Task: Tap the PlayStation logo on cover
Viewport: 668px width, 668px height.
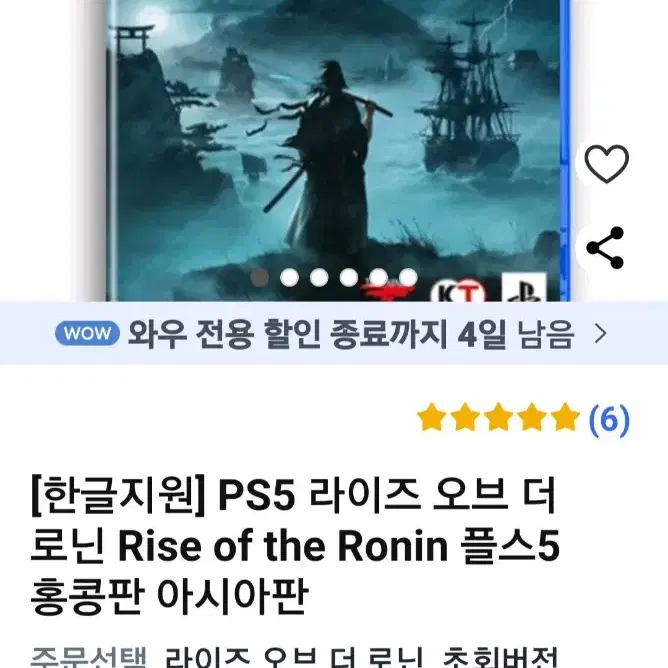Action: point(524,287)
